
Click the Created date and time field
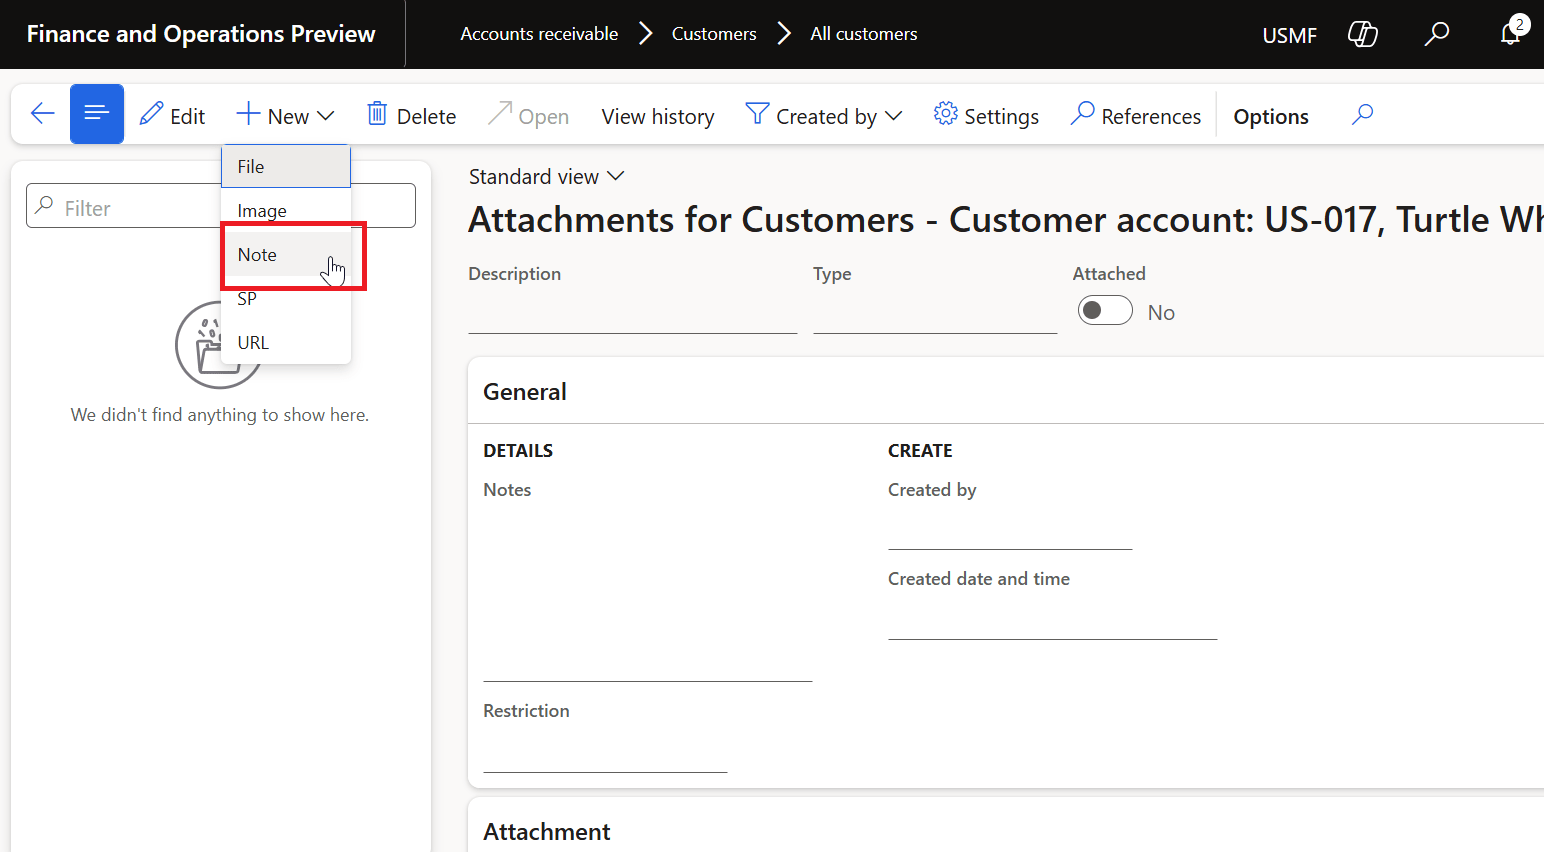pyautogui.click(x=1052, y=619)
